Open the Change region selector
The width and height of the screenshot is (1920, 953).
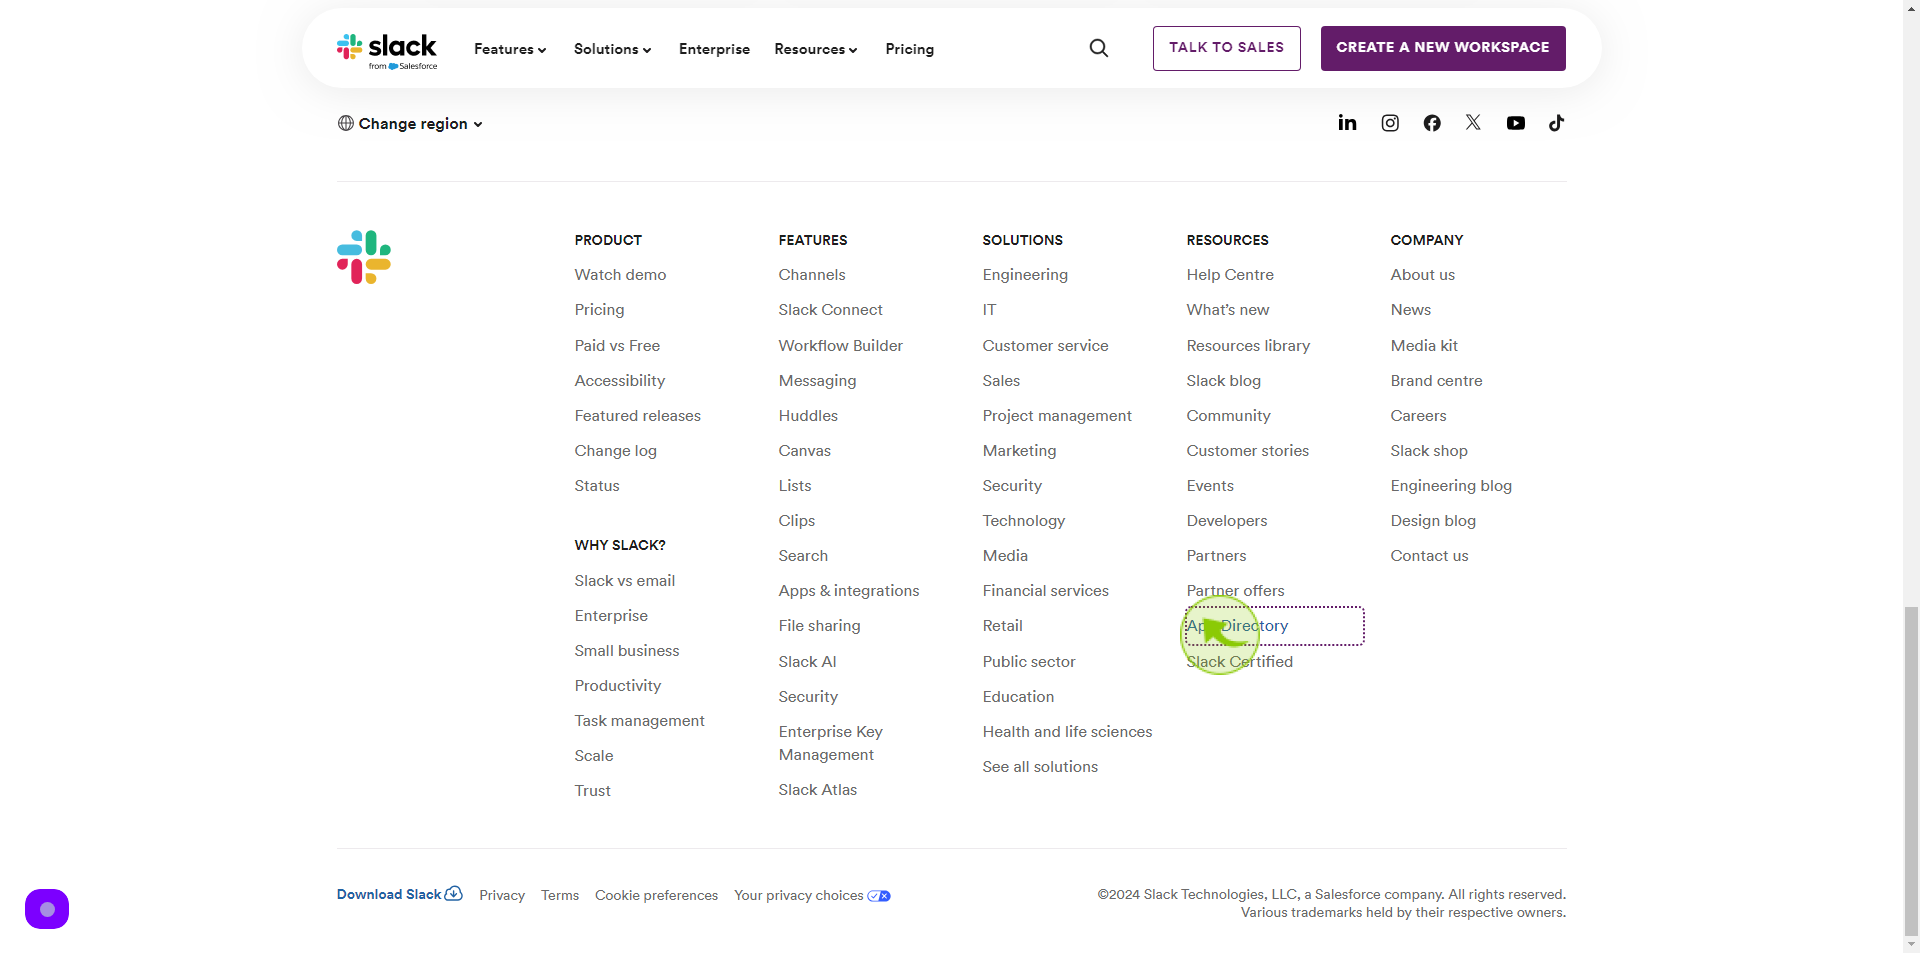pyautogui.click(x=410, y=124)
